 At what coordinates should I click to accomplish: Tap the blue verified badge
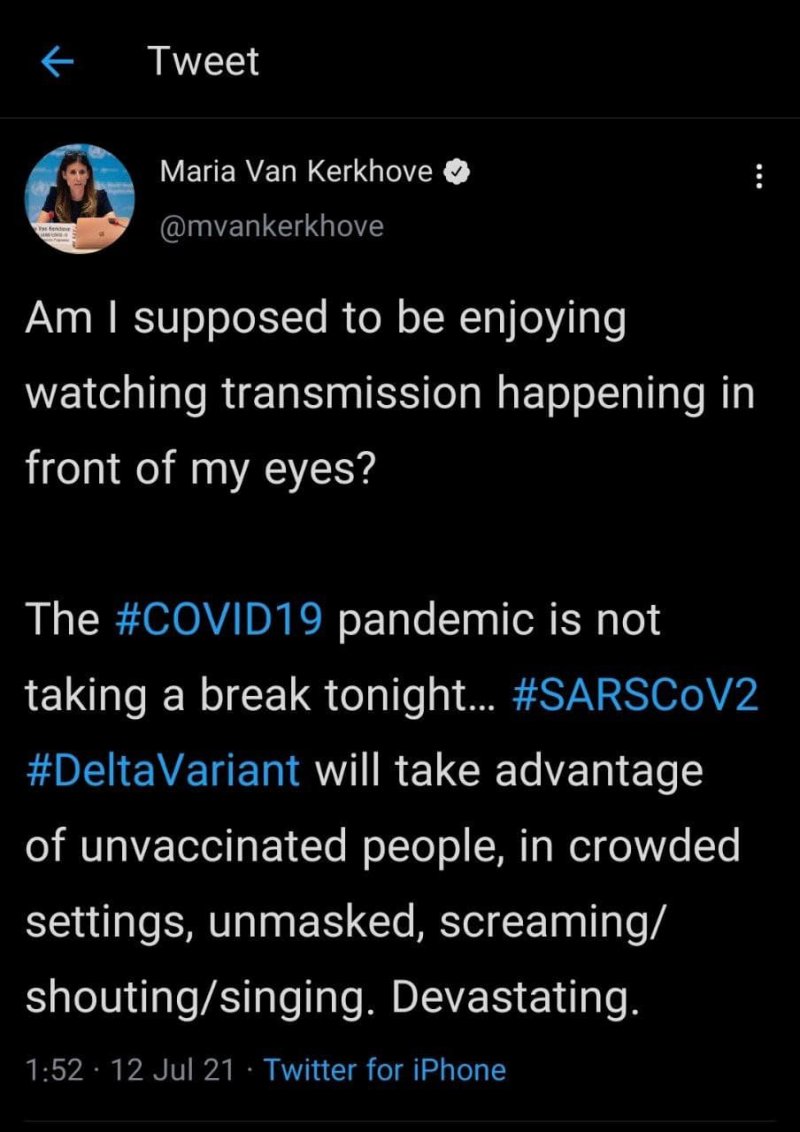click(x=456, y=172)
